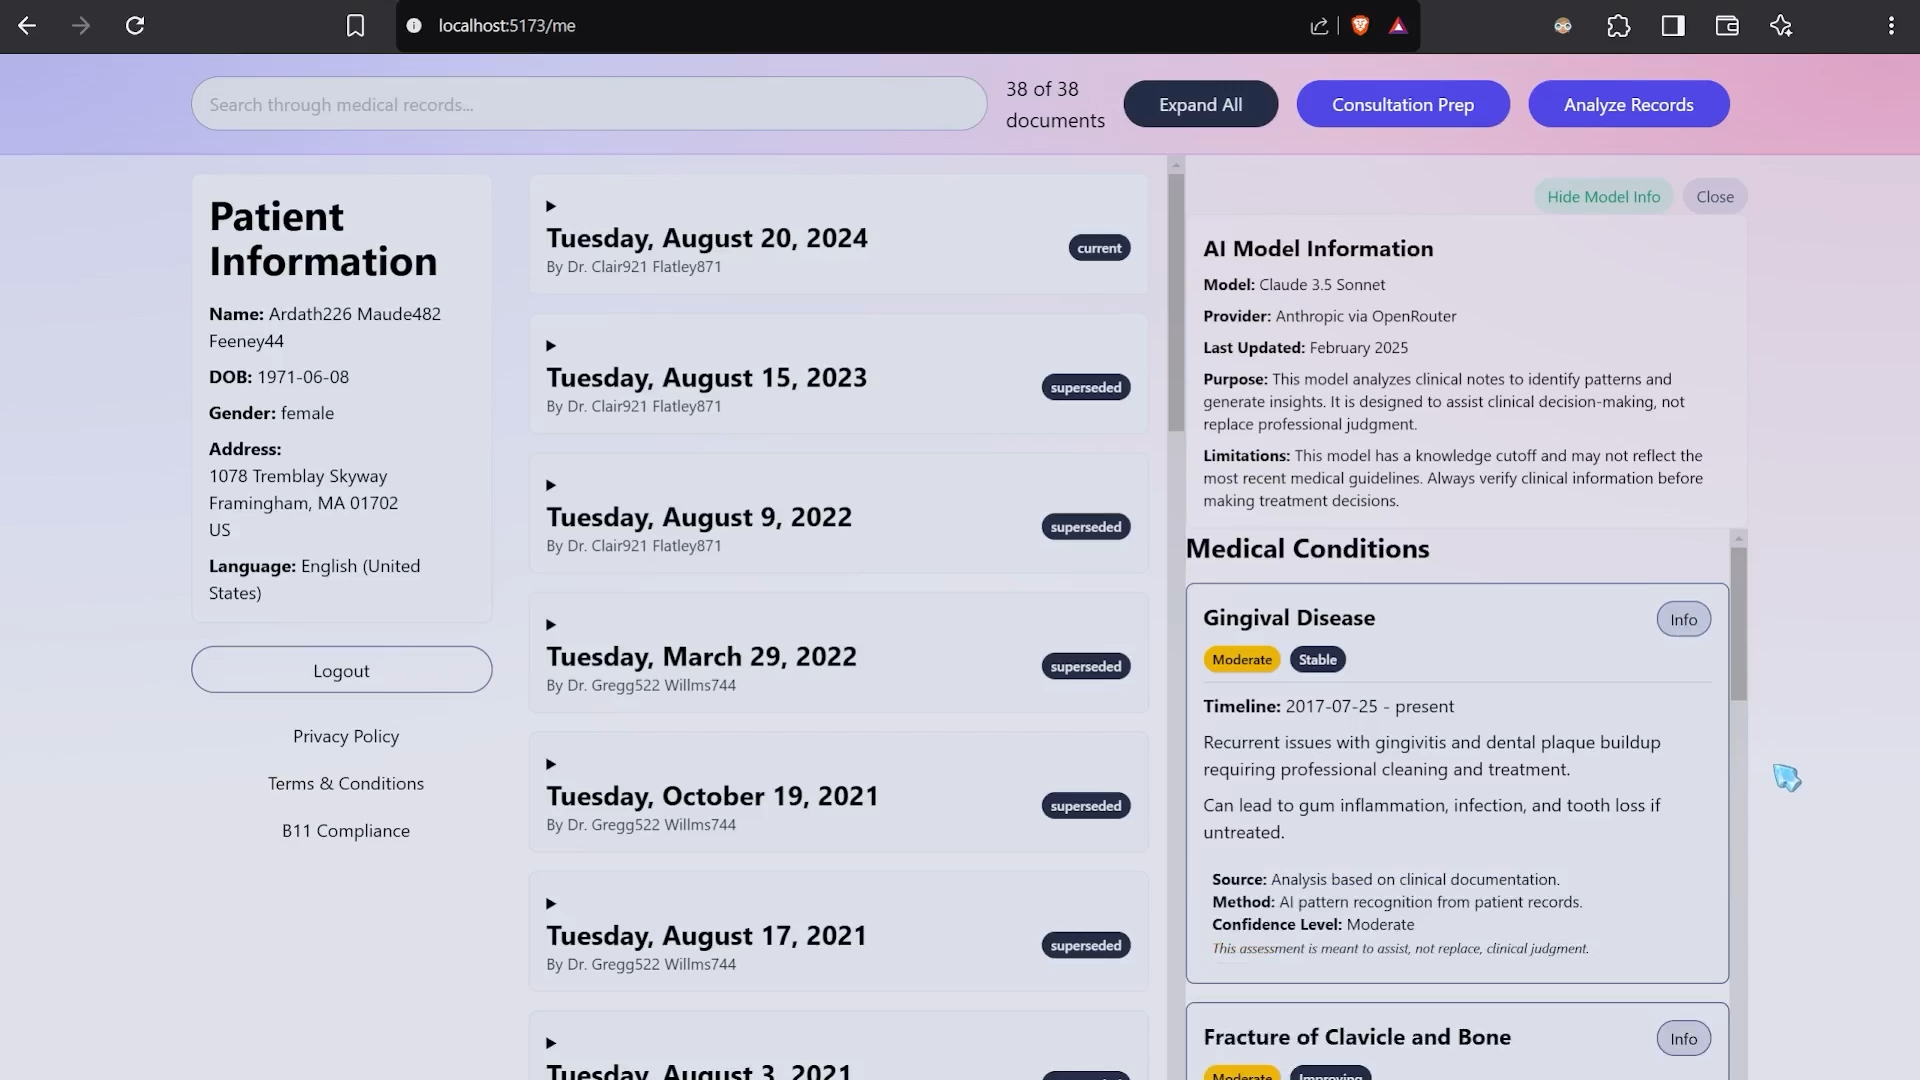Toggle Hide Model Info
Viewport: 1920px width, 1080px height.
click(1603, 196)
